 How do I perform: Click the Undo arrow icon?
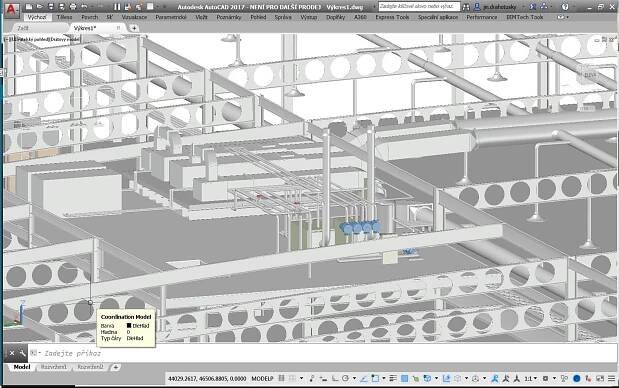pos(84,7)
